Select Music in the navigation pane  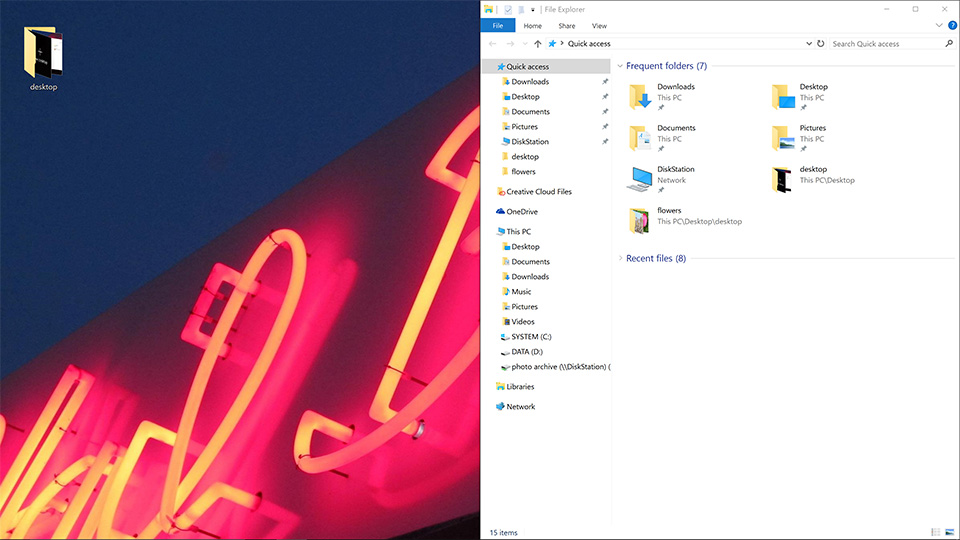coord(521,291)
